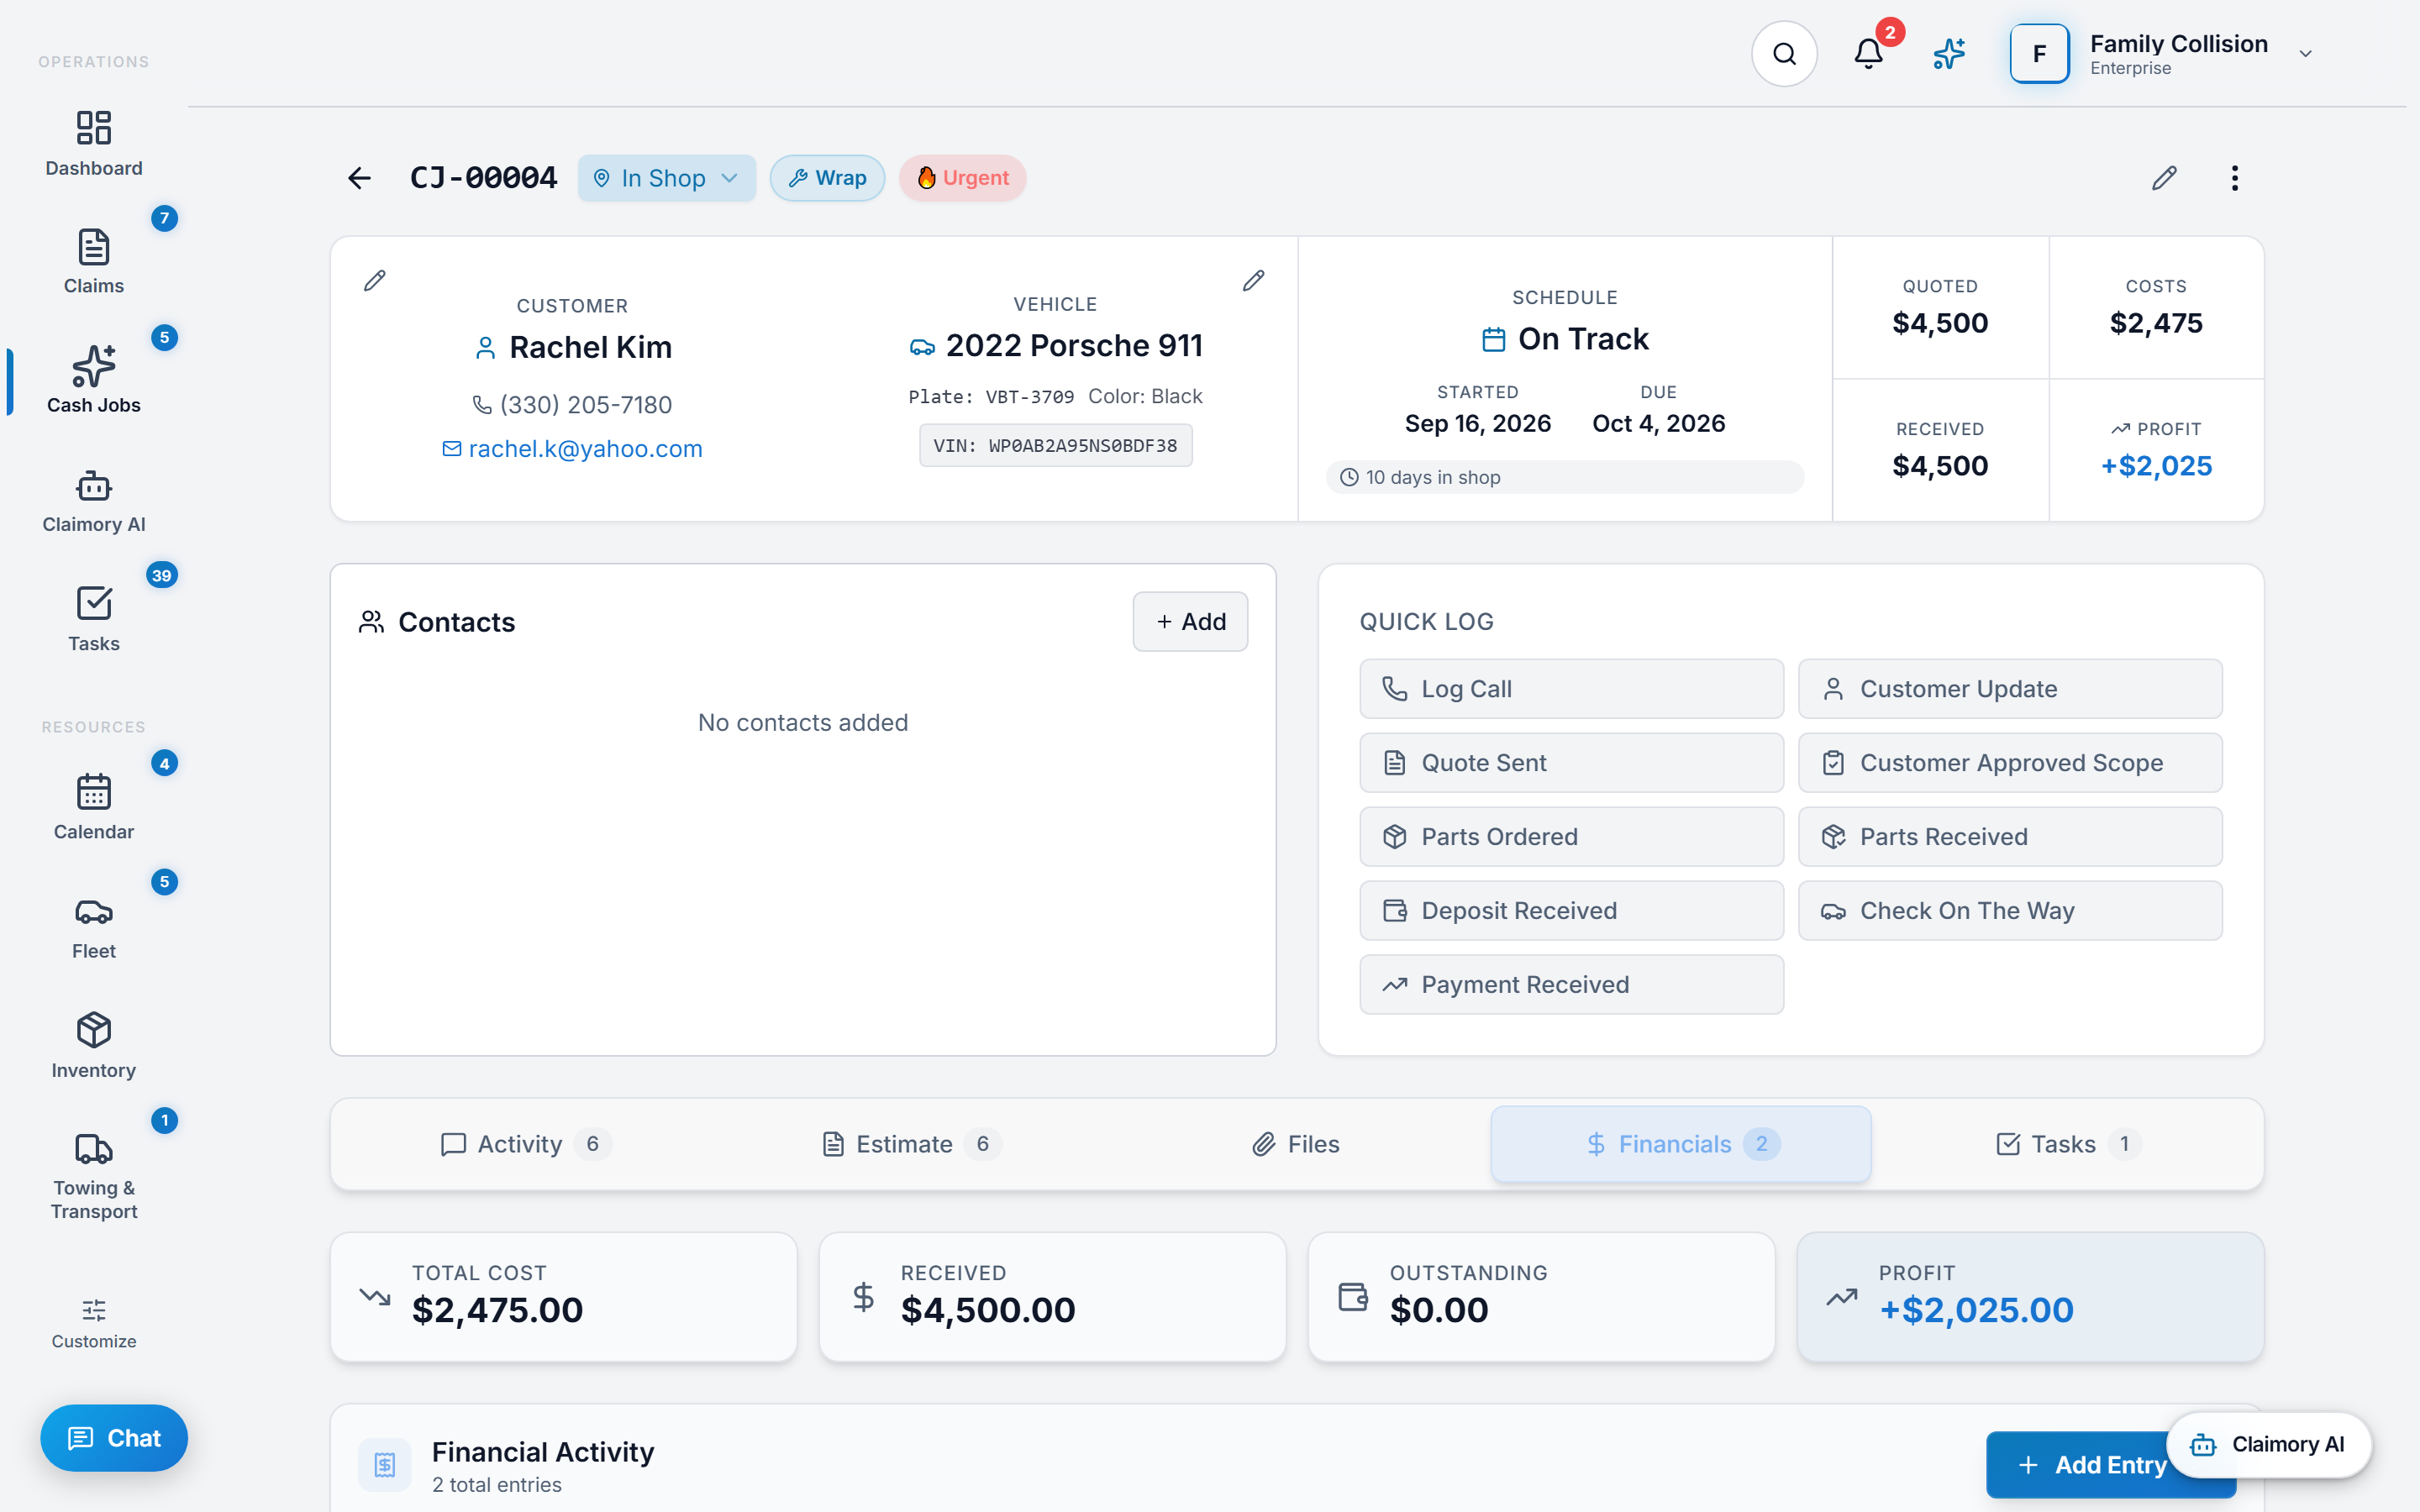Click the Wrap job type tag
This screenshot has height=1512, width=2420.
click(827, 178)
